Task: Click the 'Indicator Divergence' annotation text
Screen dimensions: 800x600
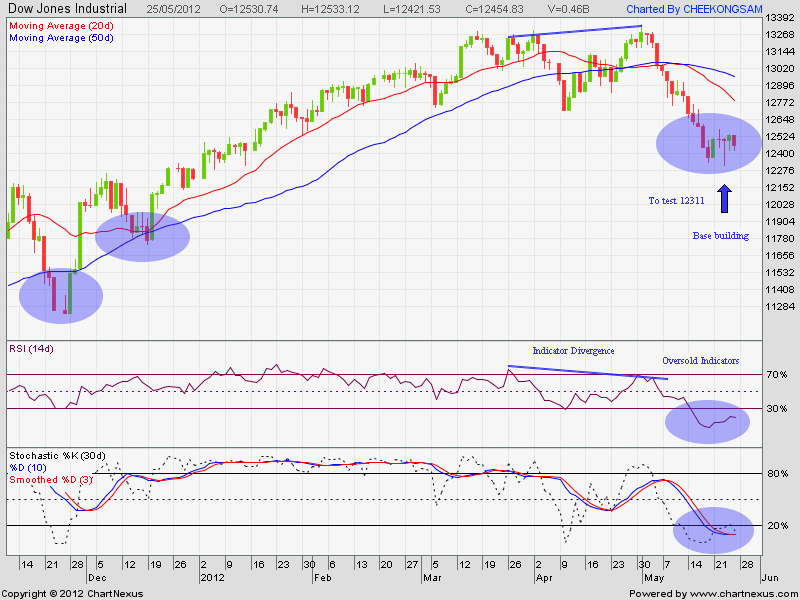Action: click(573, 351)
